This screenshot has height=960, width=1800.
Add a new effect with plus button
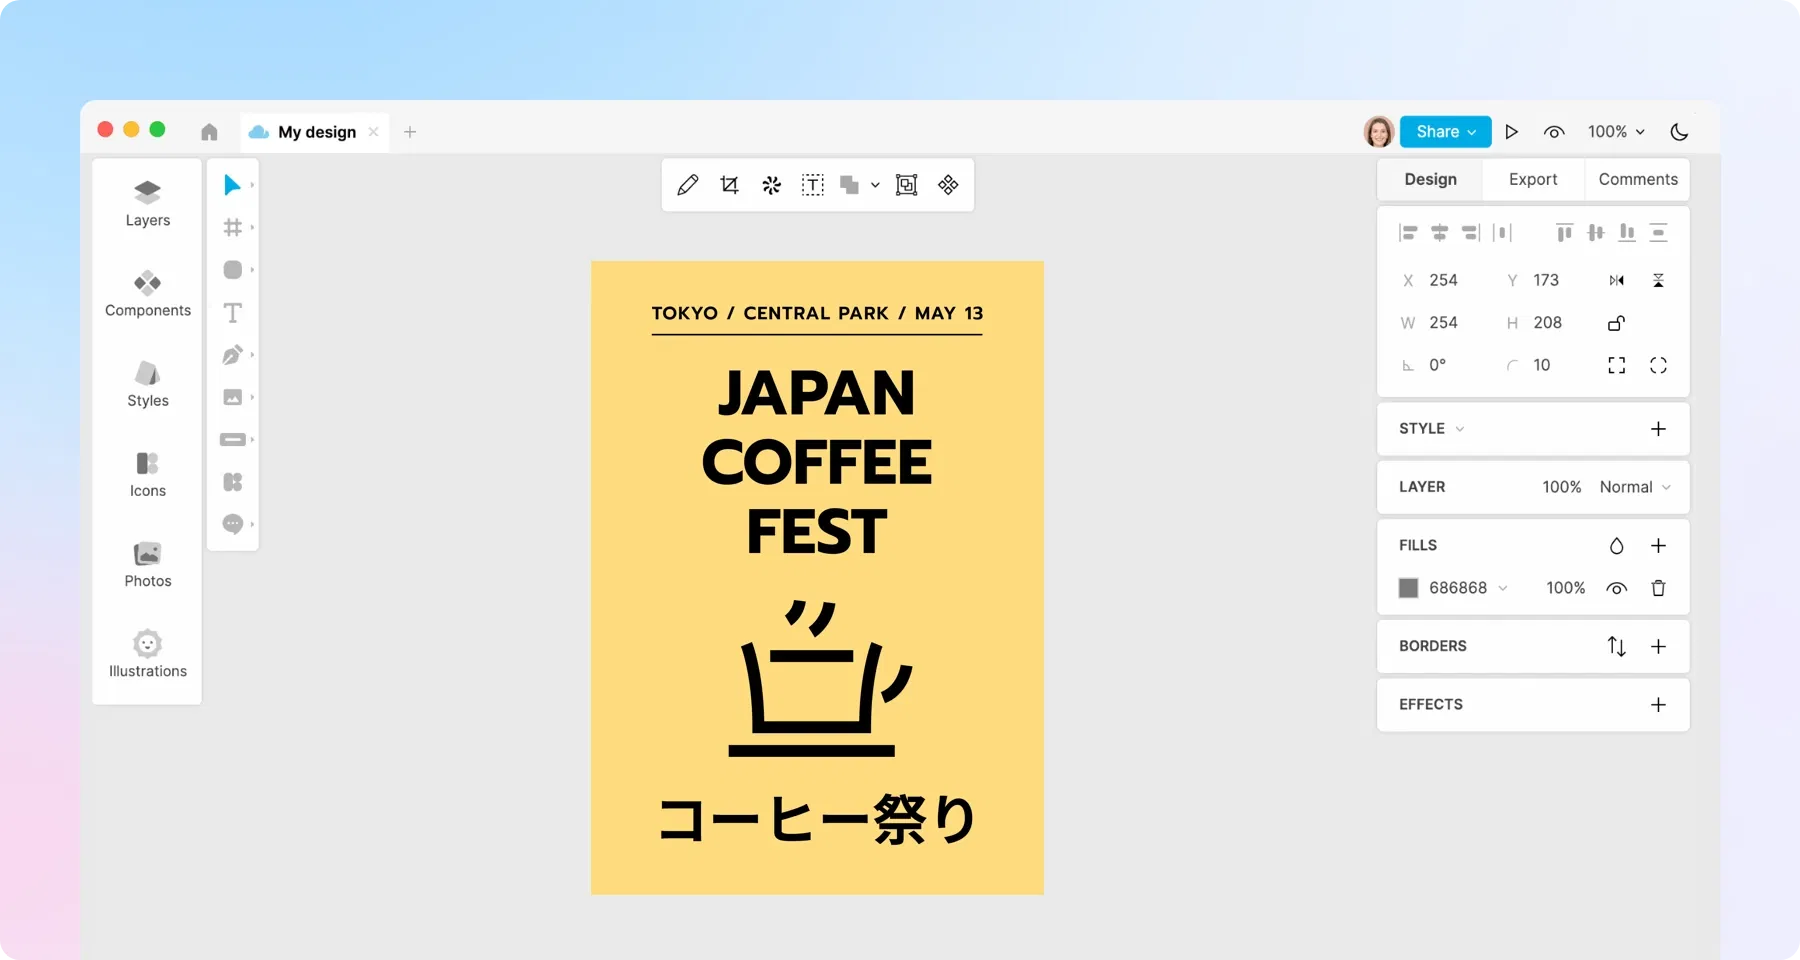[x=1658, y=705]
